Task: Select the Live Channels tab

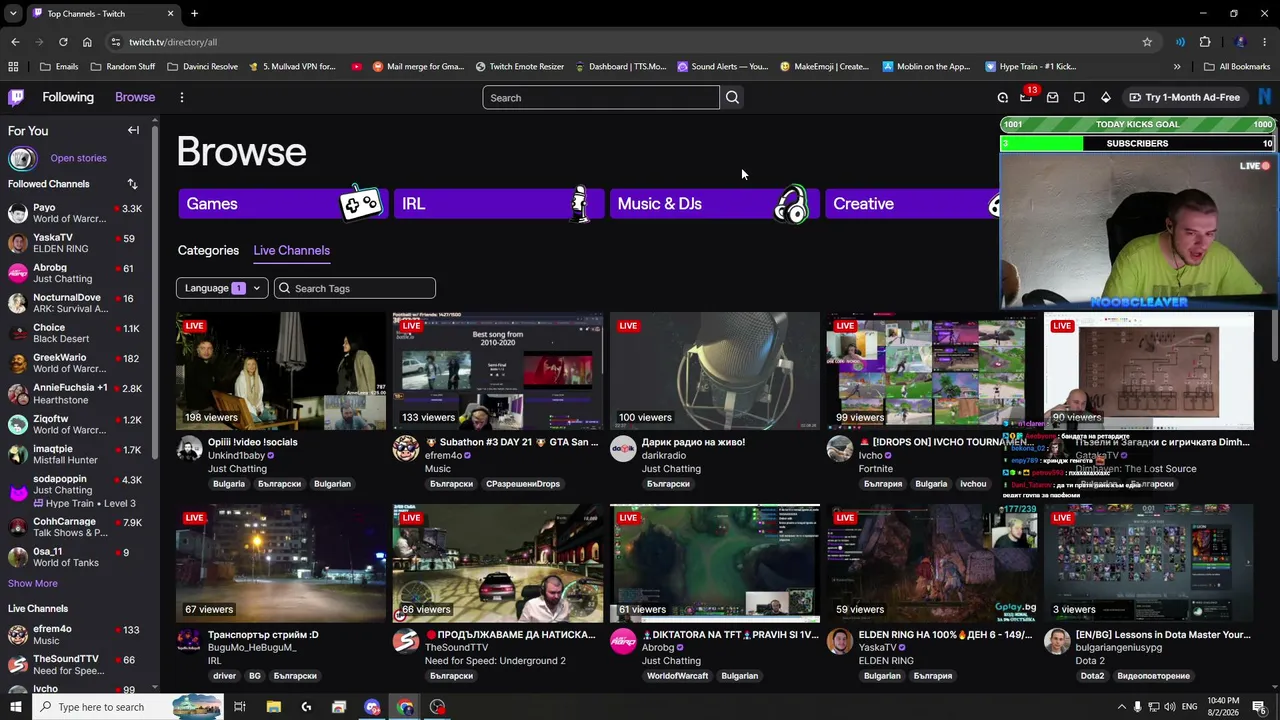Action: pyautogui.click(x=291, y=250)
